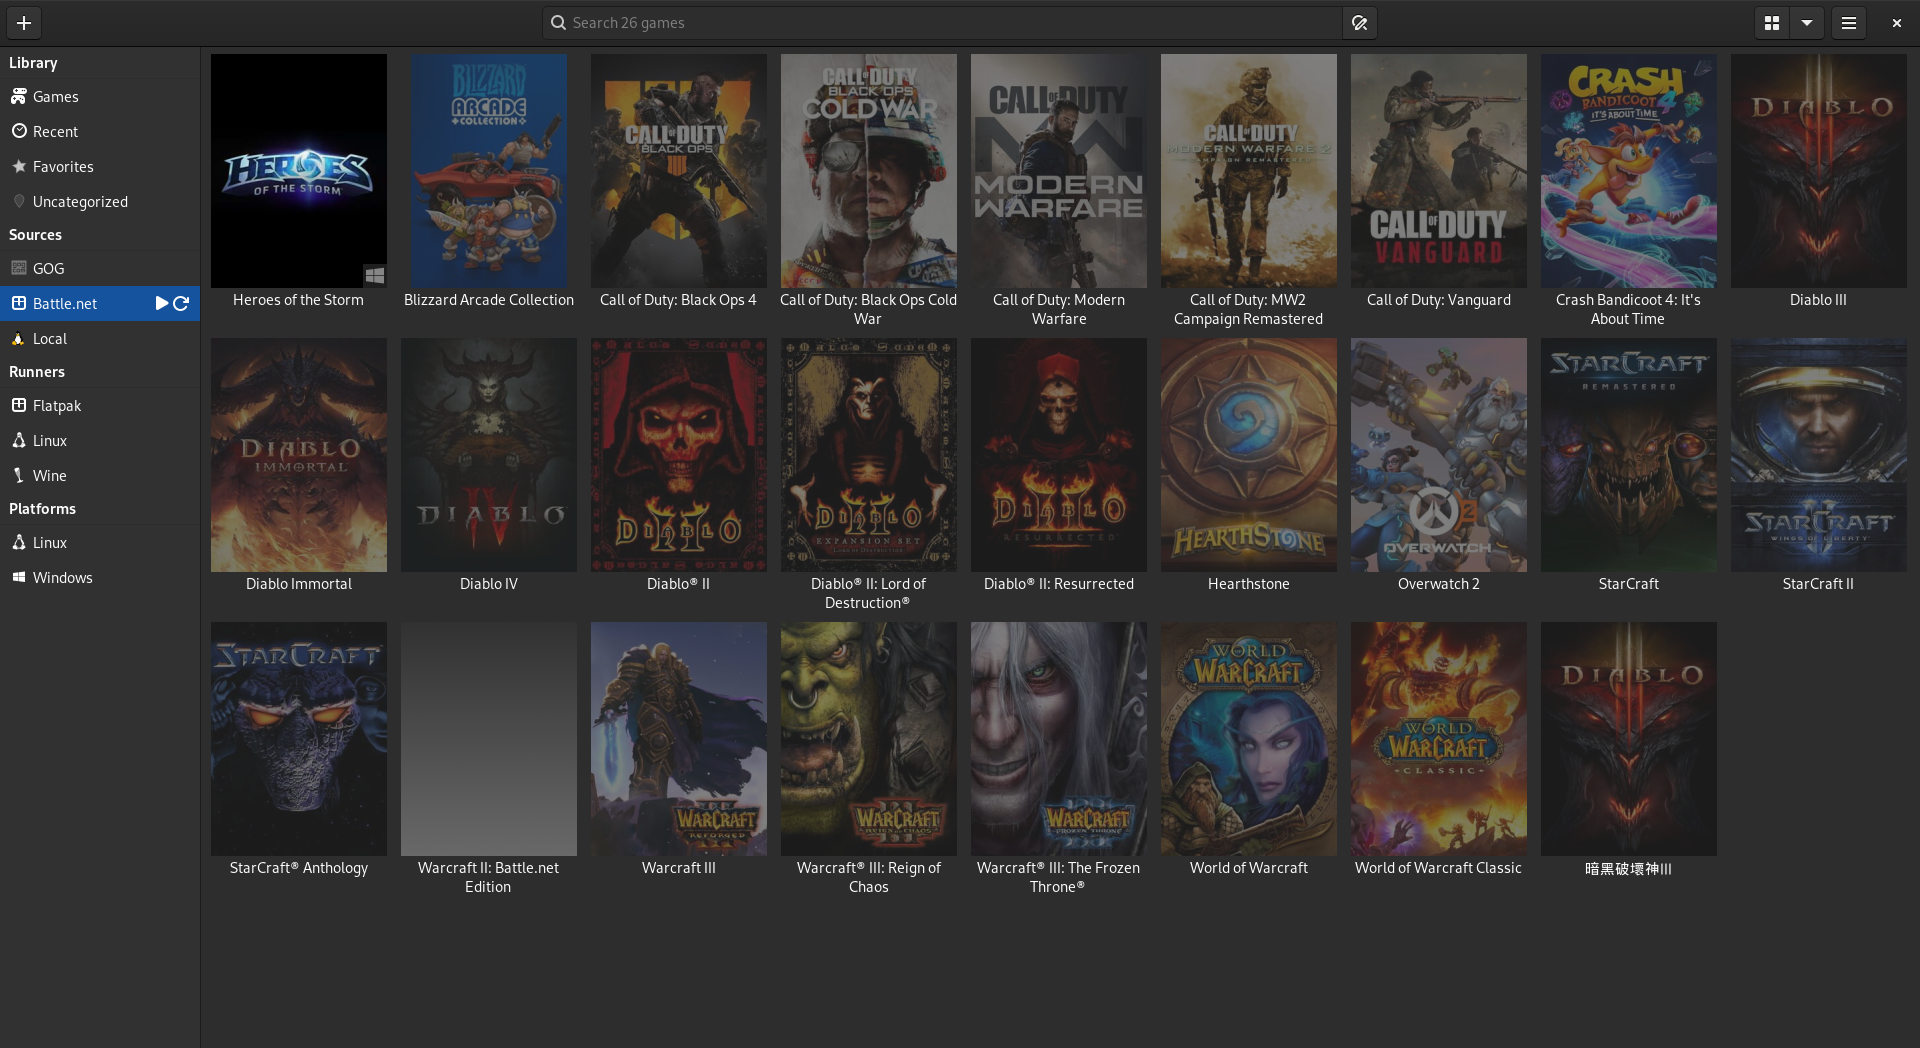Select Diablo II: Resurrected cover
Viewport: 1920px width, 1048px height.
[1059, 455]
